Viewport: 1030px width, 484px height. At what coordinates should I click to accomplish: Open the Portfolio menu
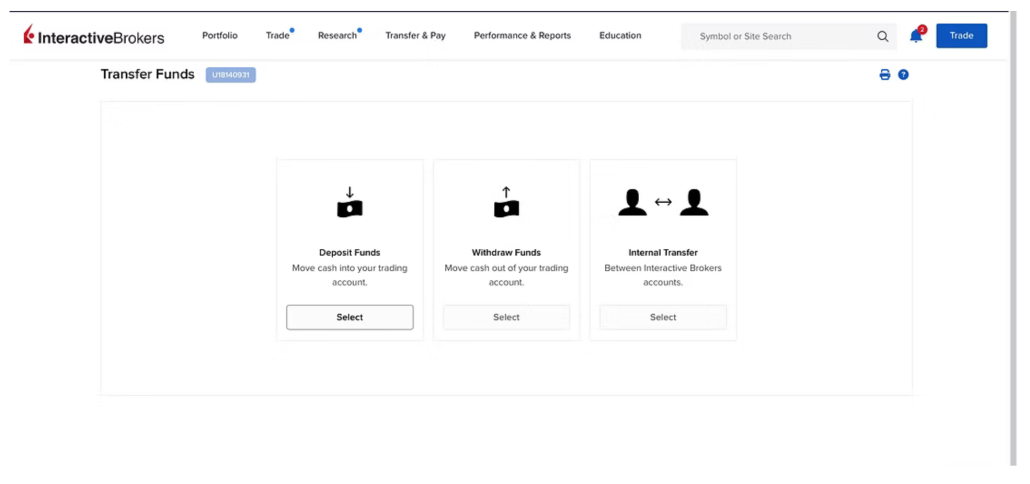[x=220, y=35]
